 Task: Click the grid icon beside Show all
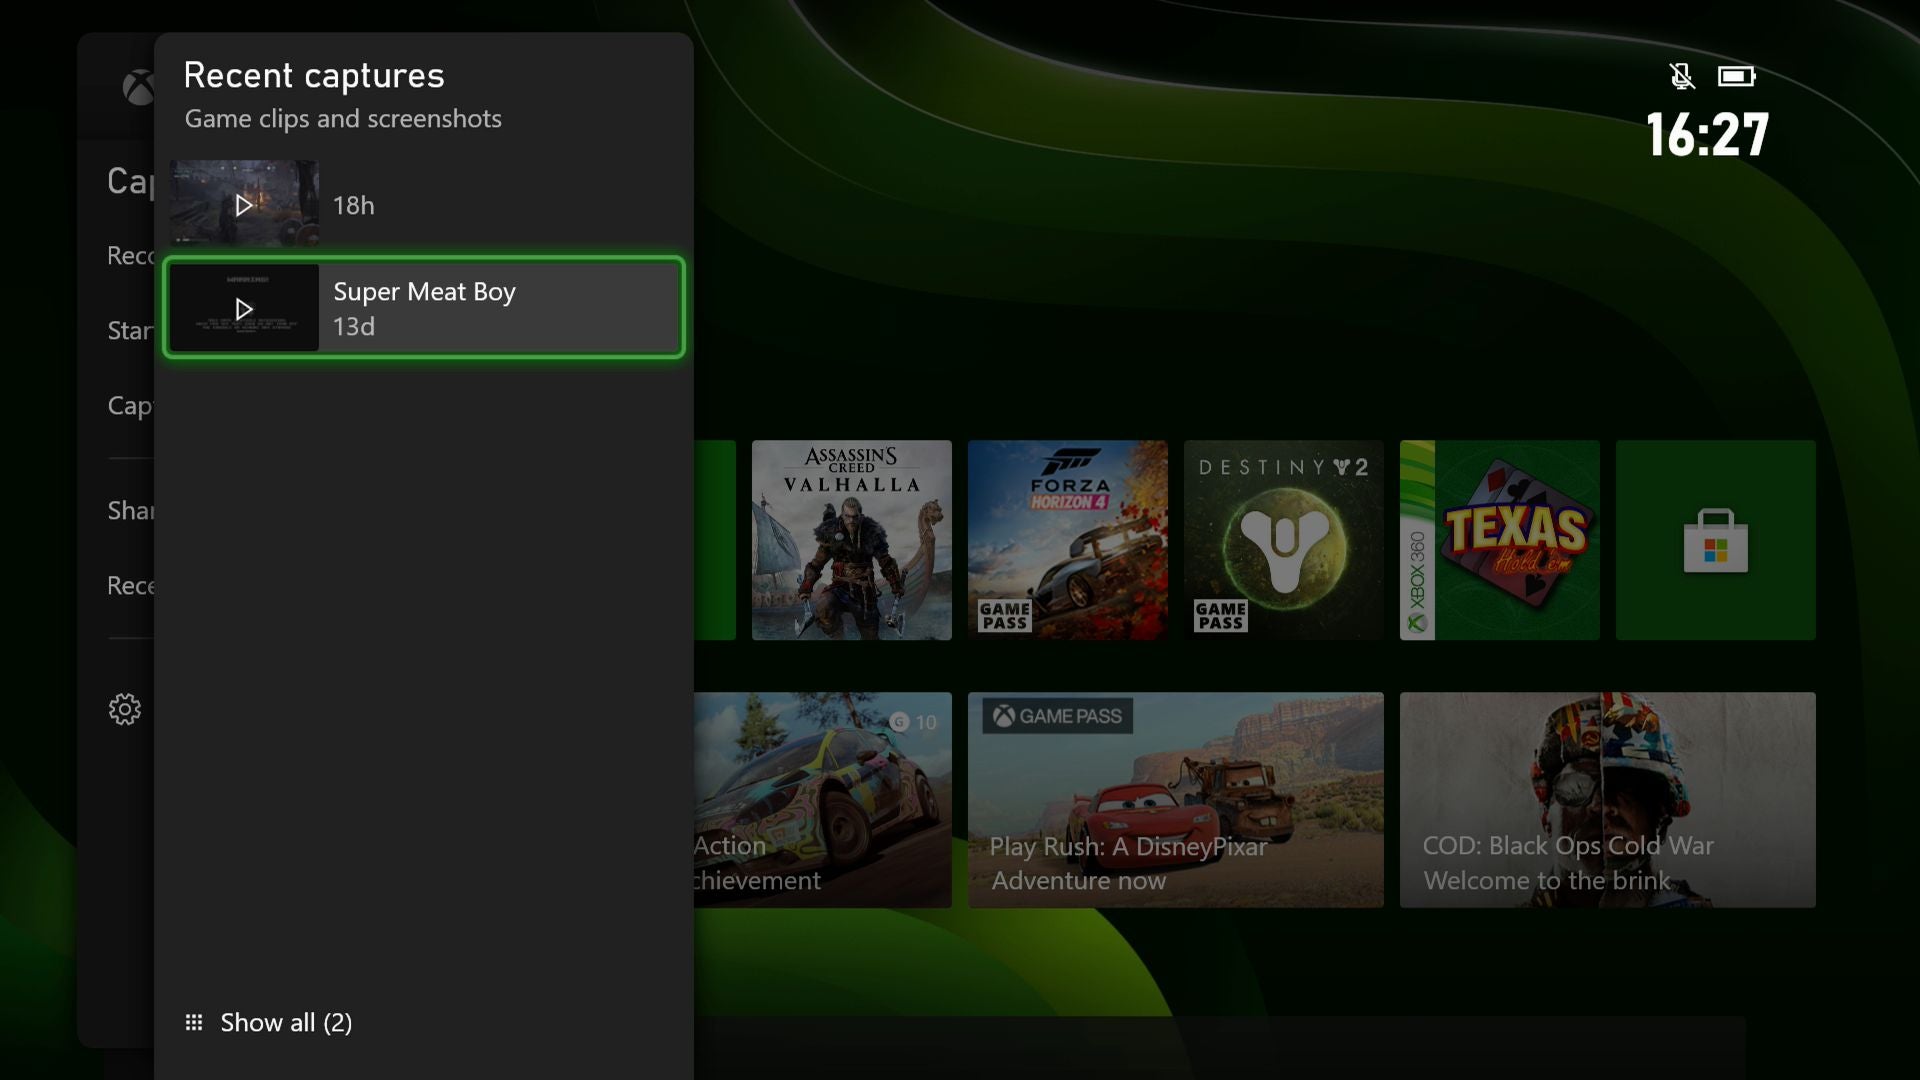click(x=194, y=1022)
